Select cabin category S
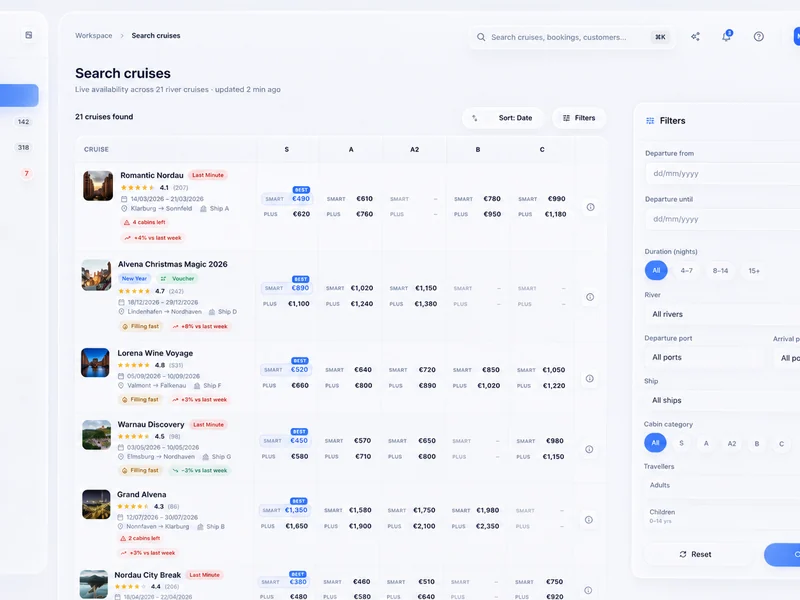The width and height of the screenshot is (800, 600). click(x=681, y=443)
